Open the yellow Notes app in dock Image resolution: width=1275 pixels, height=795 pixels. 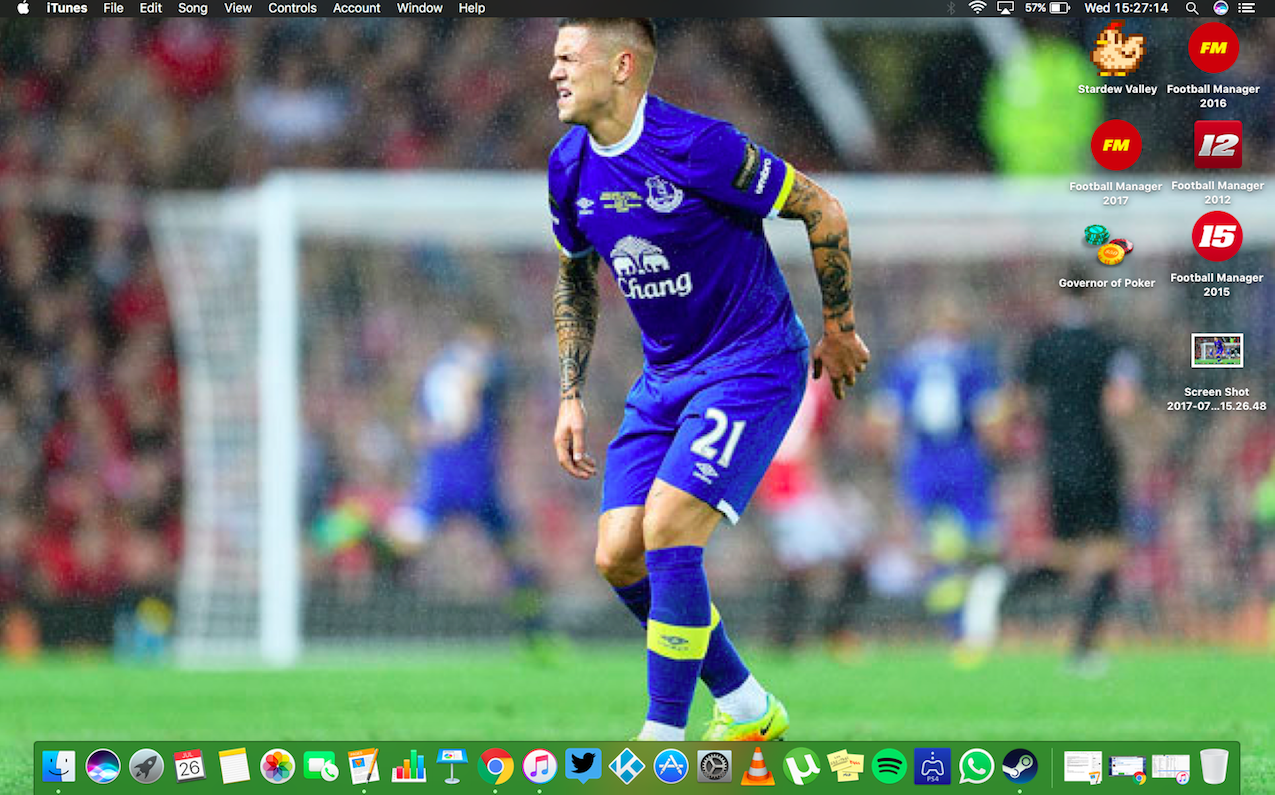tap(233, 767)
